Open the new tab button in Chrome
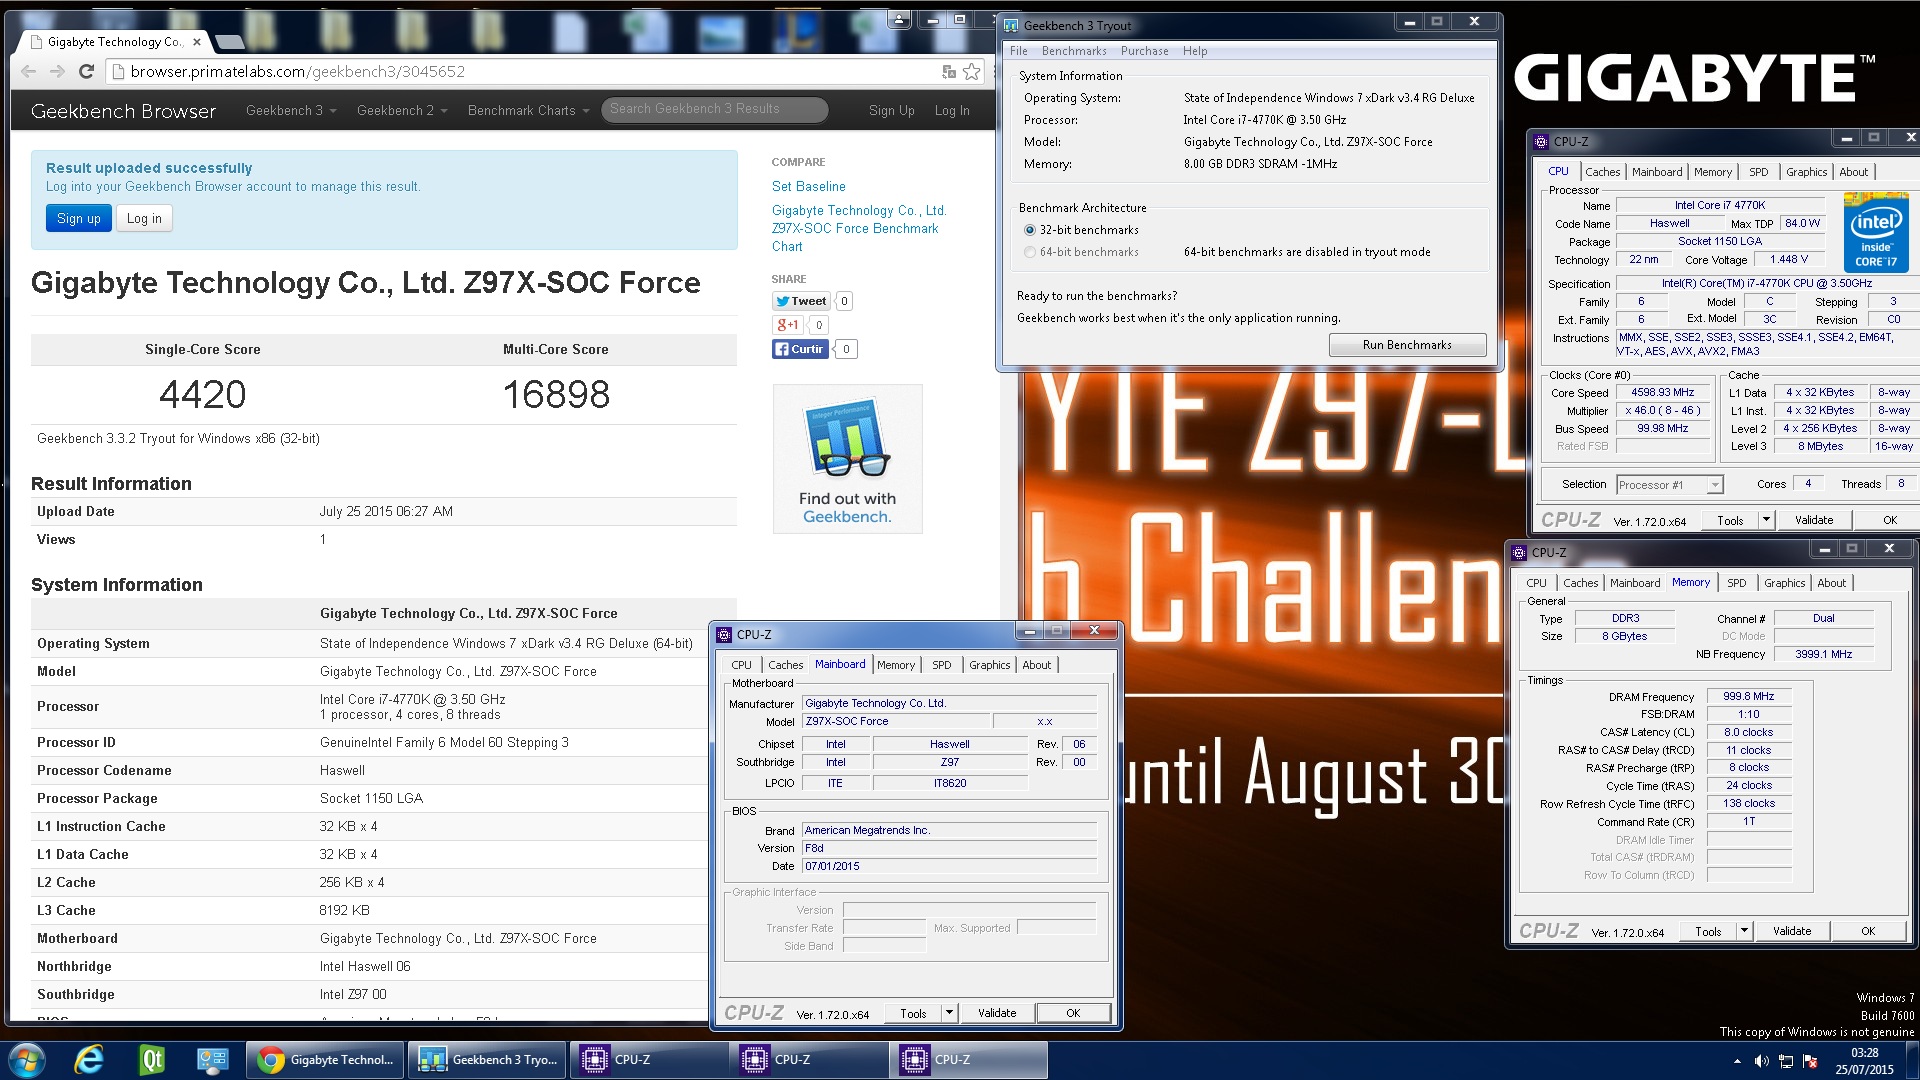 (x=230, y=42)
